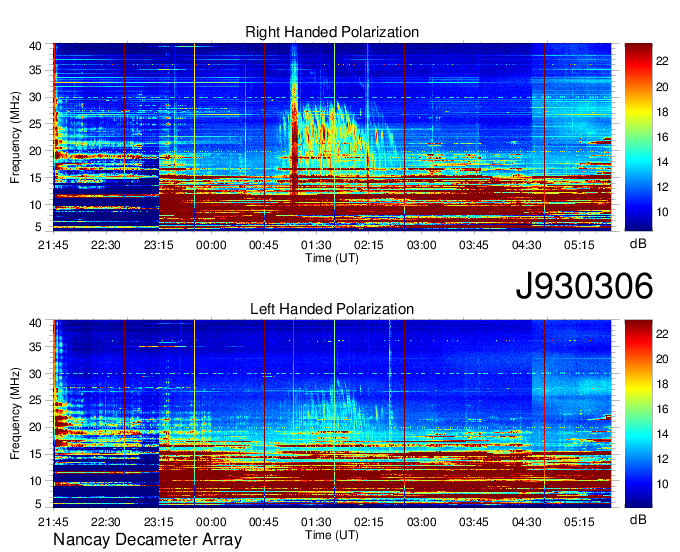Viewport: 680px width, 552px height.
Task: Click the 16 dB tick on Right Handed colorbar
Action: point(662,137)
